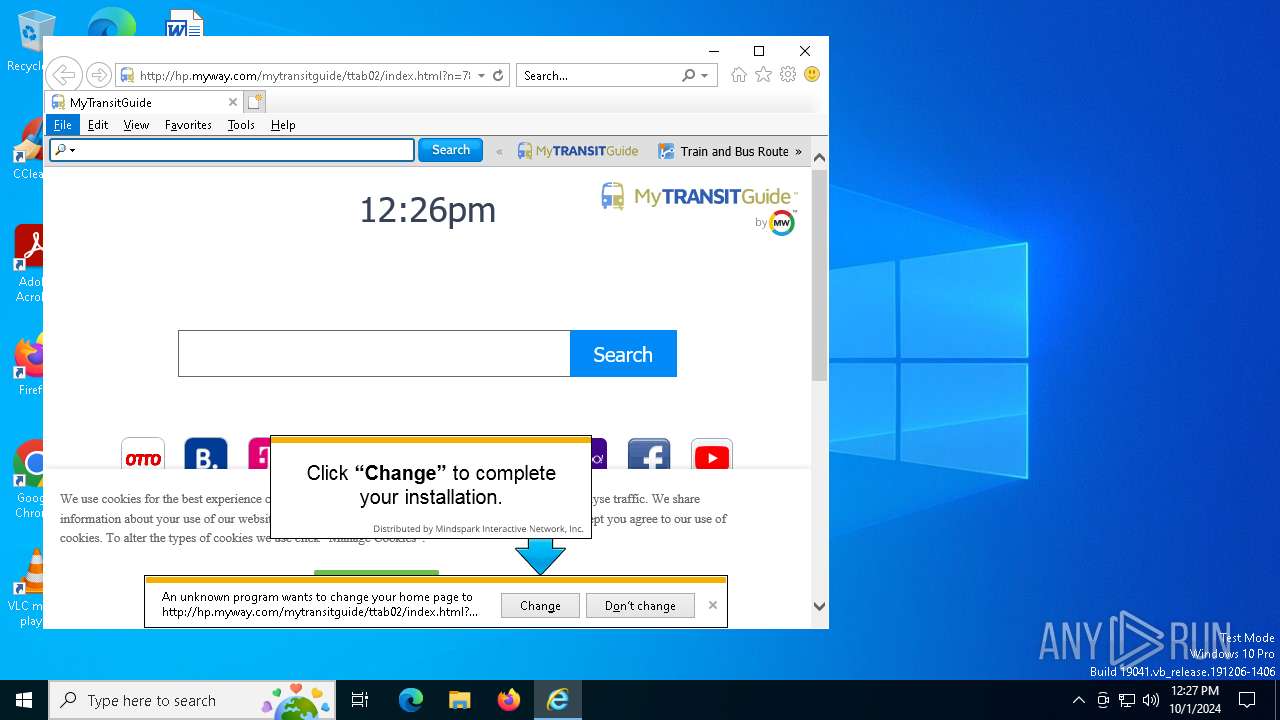Show previous toolbar items with the left chevron
This screenshot has height=720, width=1280.
tap(499, 151)
